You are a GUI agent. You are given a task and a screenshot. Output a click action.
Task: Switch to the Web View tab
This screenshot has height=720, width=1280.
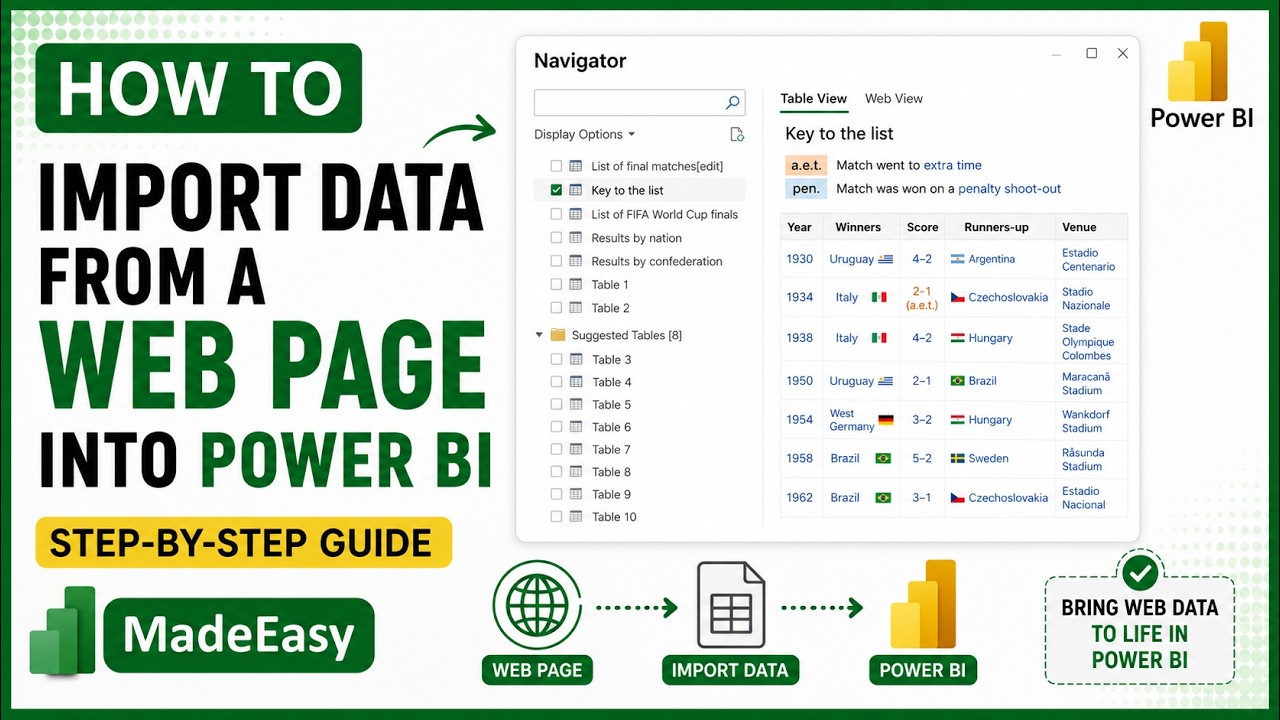[x=894, y=98]
